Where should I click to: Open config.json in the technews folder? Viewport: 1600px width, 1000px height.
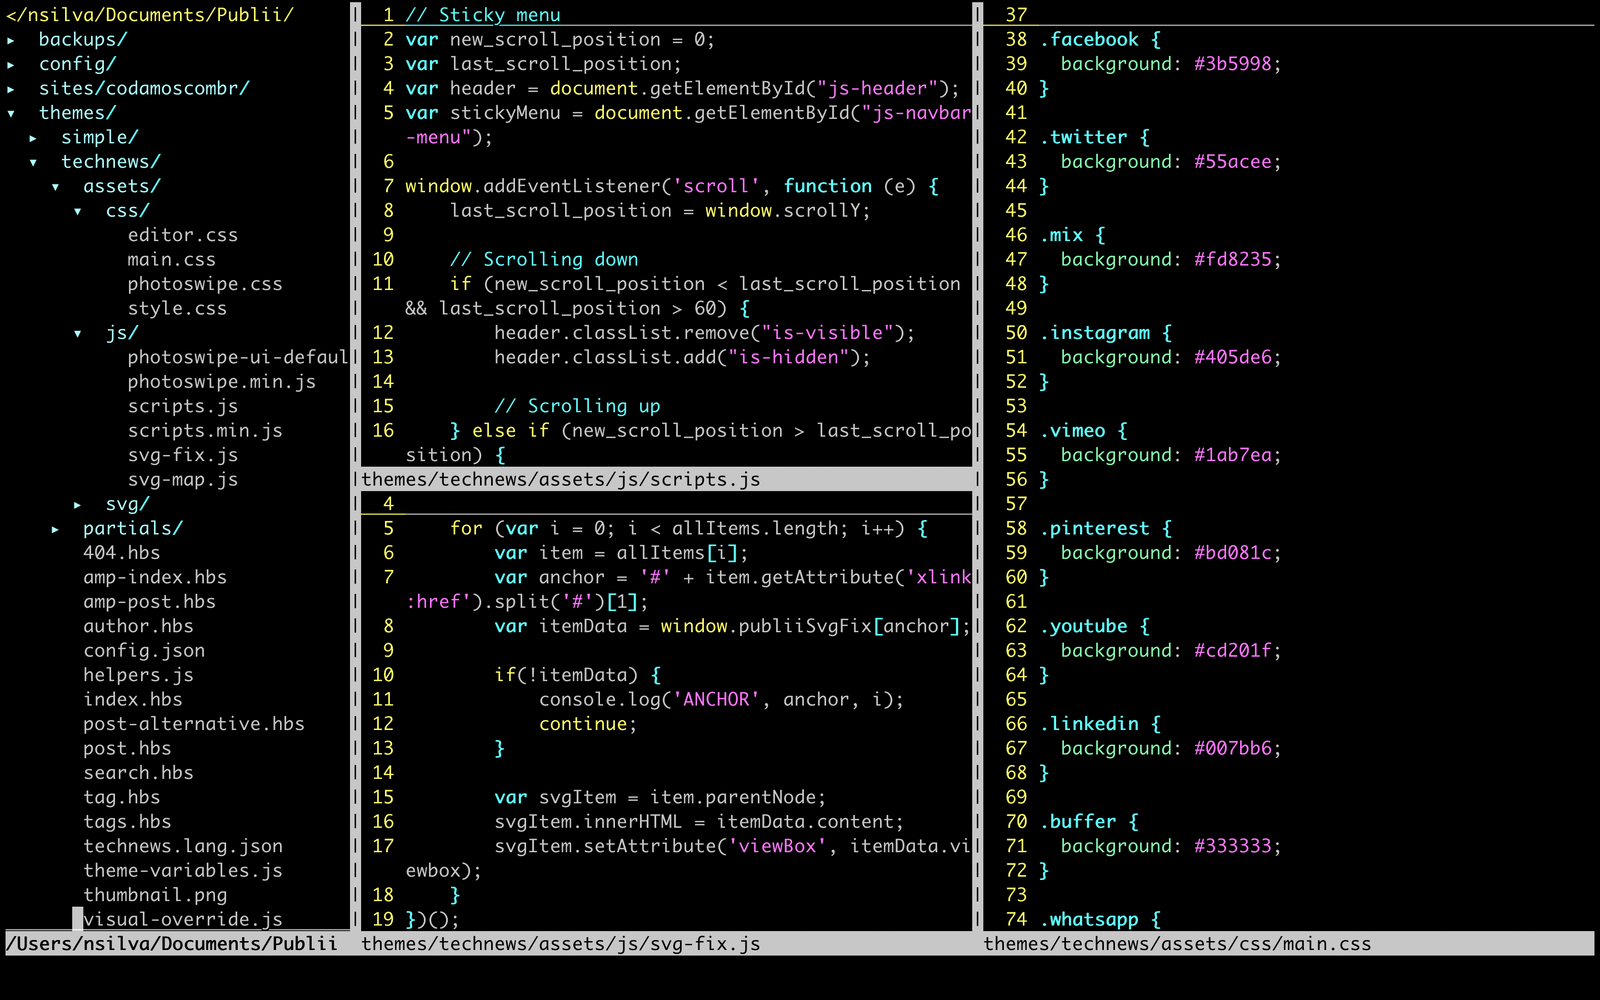coord(143,651)
